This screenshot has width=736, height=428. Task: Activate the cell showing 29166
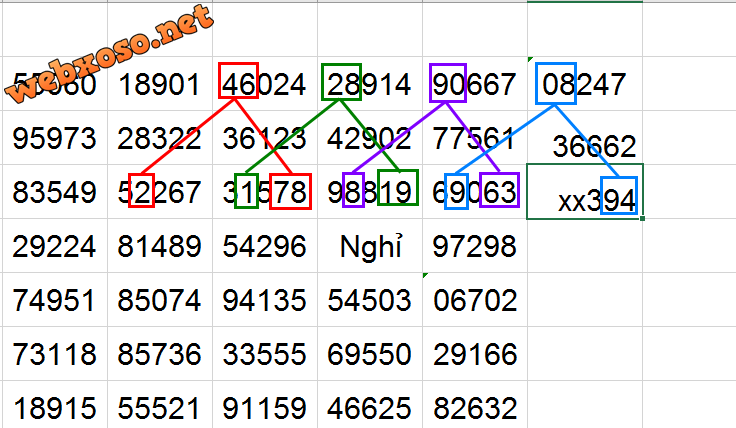pos(475,353)
